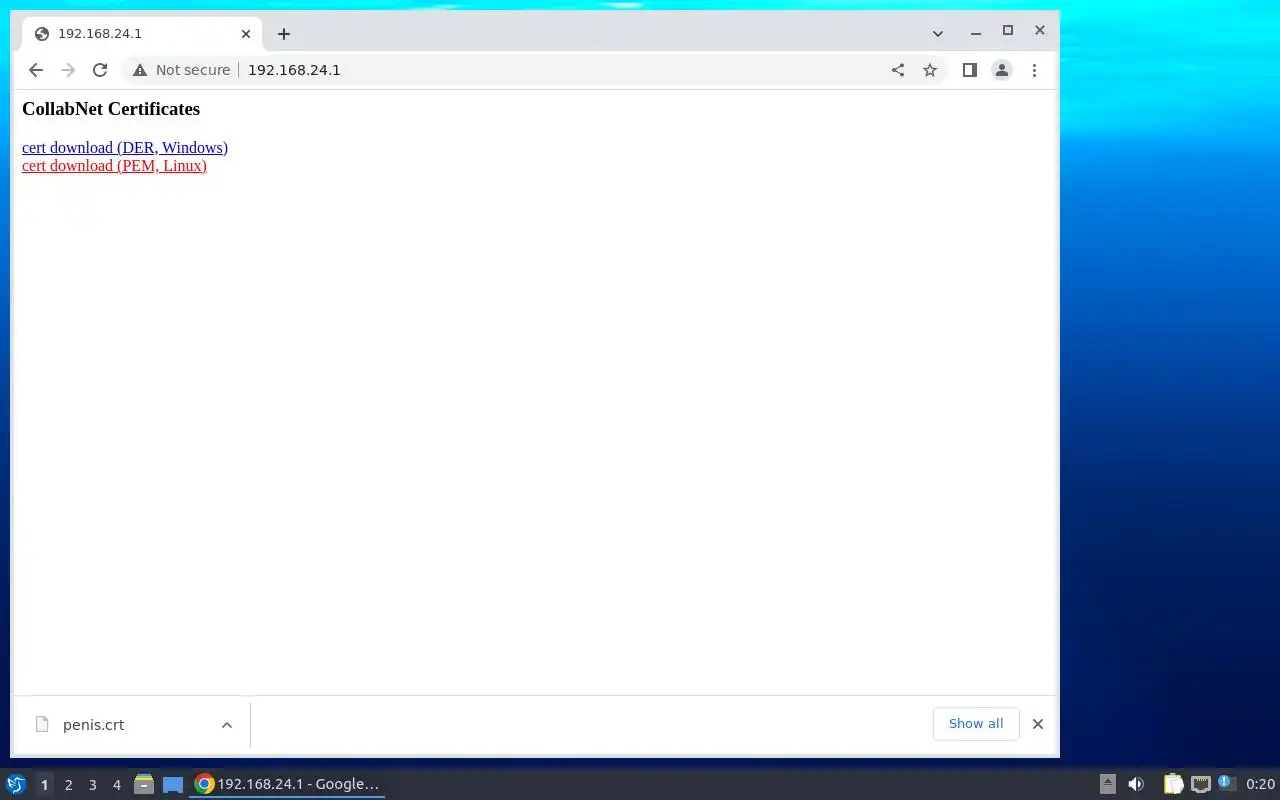Bookmark this page with the star icon

pyautogui.click(x=930, y=70)
